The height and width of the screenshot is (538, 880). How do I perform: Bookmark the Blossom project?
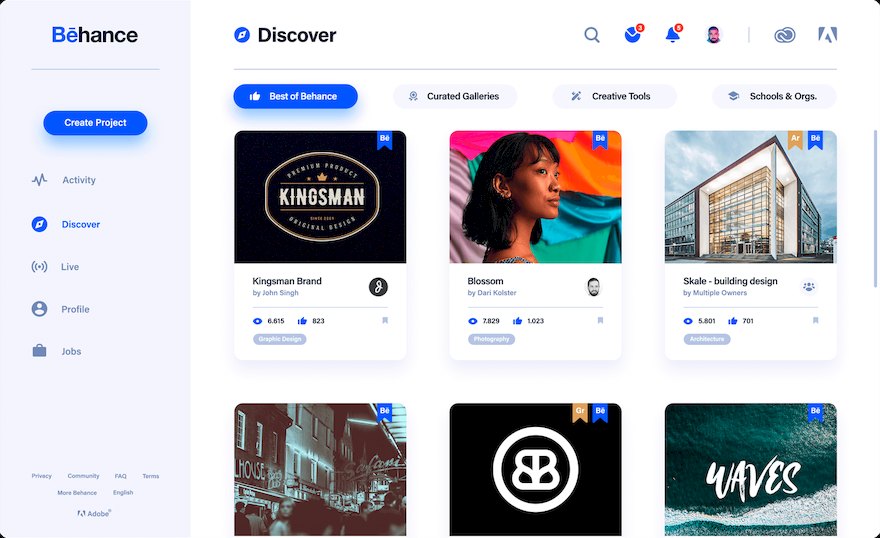[600, 320]
